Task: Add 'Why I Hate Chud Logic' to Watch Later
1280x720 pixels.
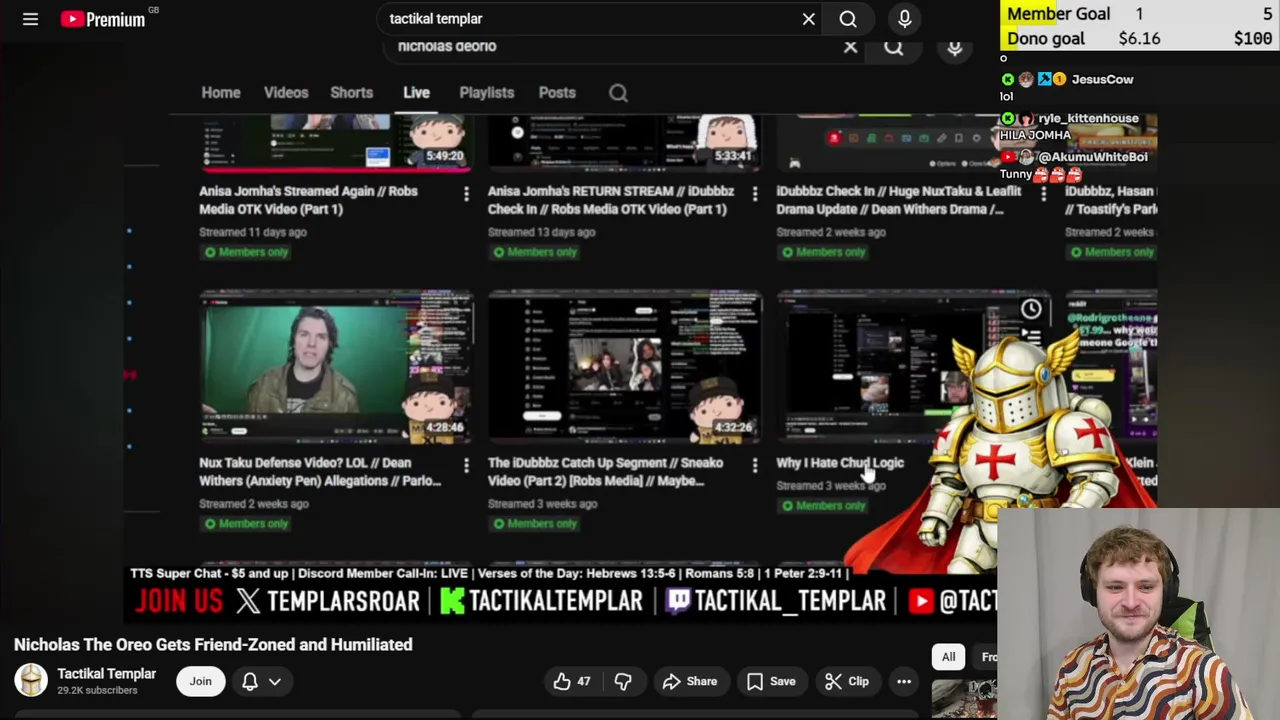Action: pyautogui.click(x=1031, y=309)
